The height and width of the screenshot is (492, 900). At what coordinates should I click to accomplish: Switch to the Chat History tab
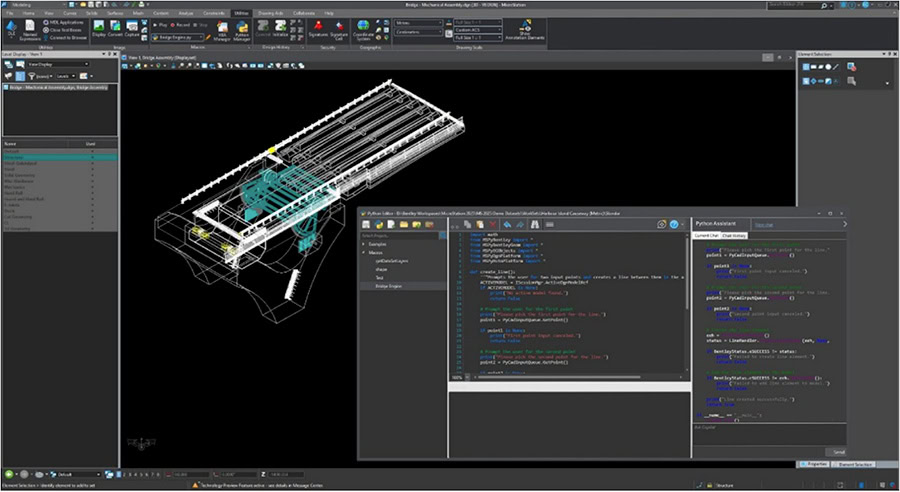(x=734, y=235)
